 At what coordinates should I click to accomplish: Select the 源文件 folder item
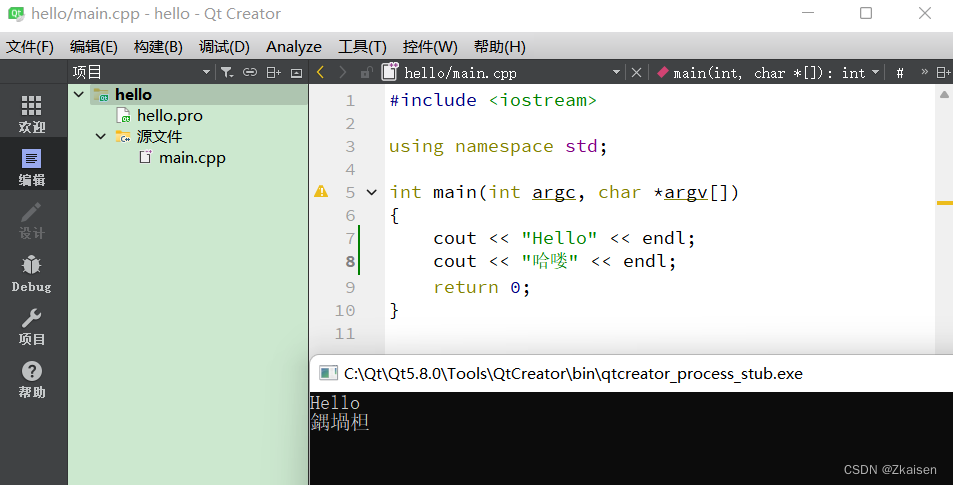coord(159,136)
